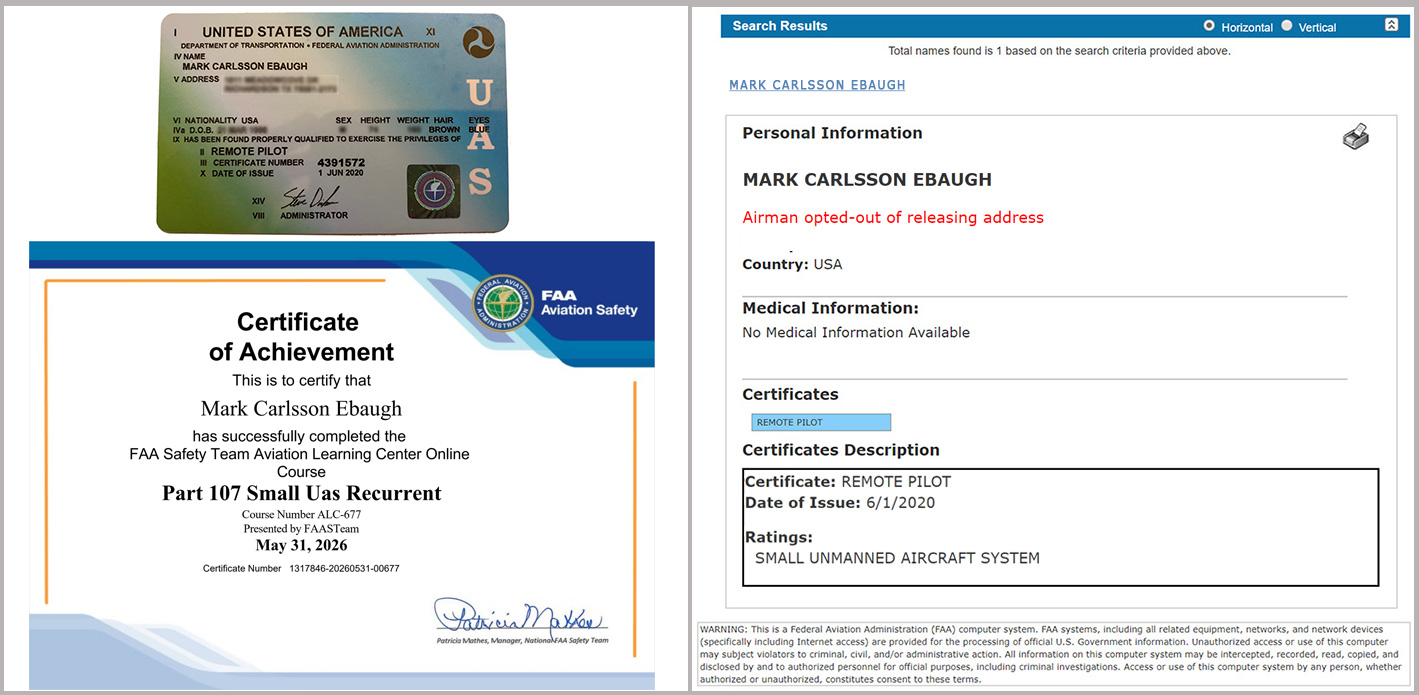Click the 'Certificates Description' heading
The height and width of the screenshot is (695, 1419).
[x=841, y=450]
